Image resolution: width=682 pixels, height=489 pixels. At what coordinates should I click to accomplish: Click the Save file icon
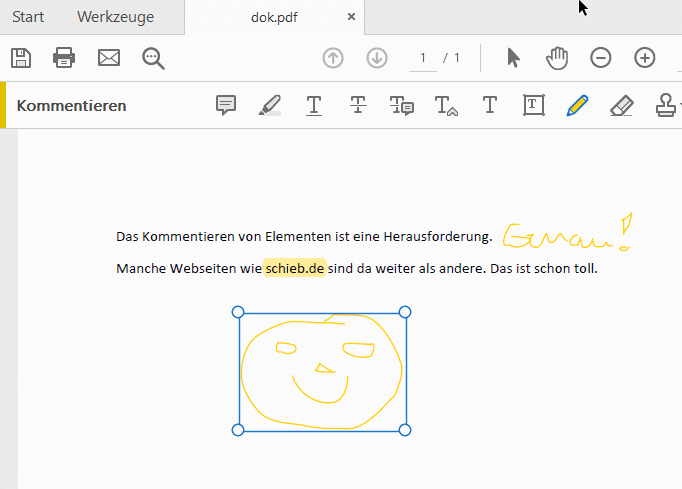[20, 58]
